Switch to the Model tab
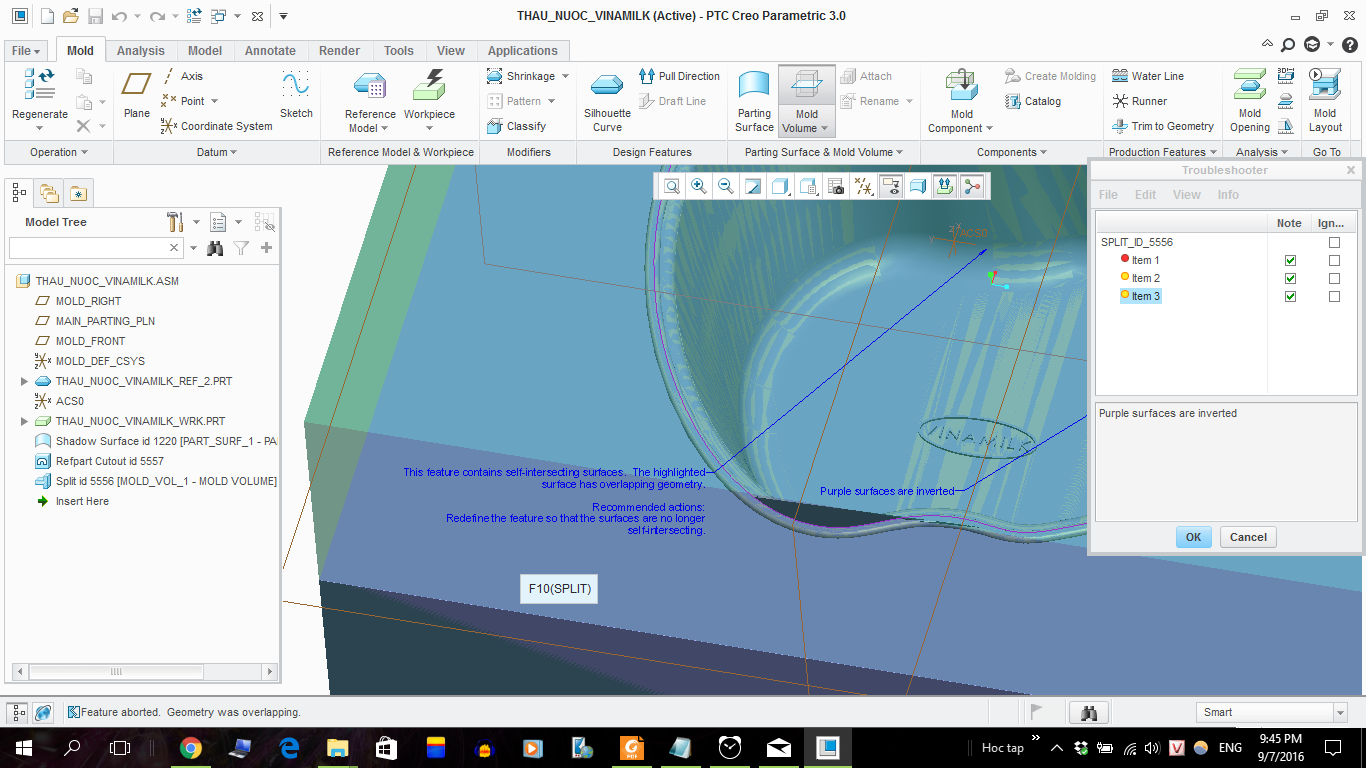 click(x=205, y=50)
